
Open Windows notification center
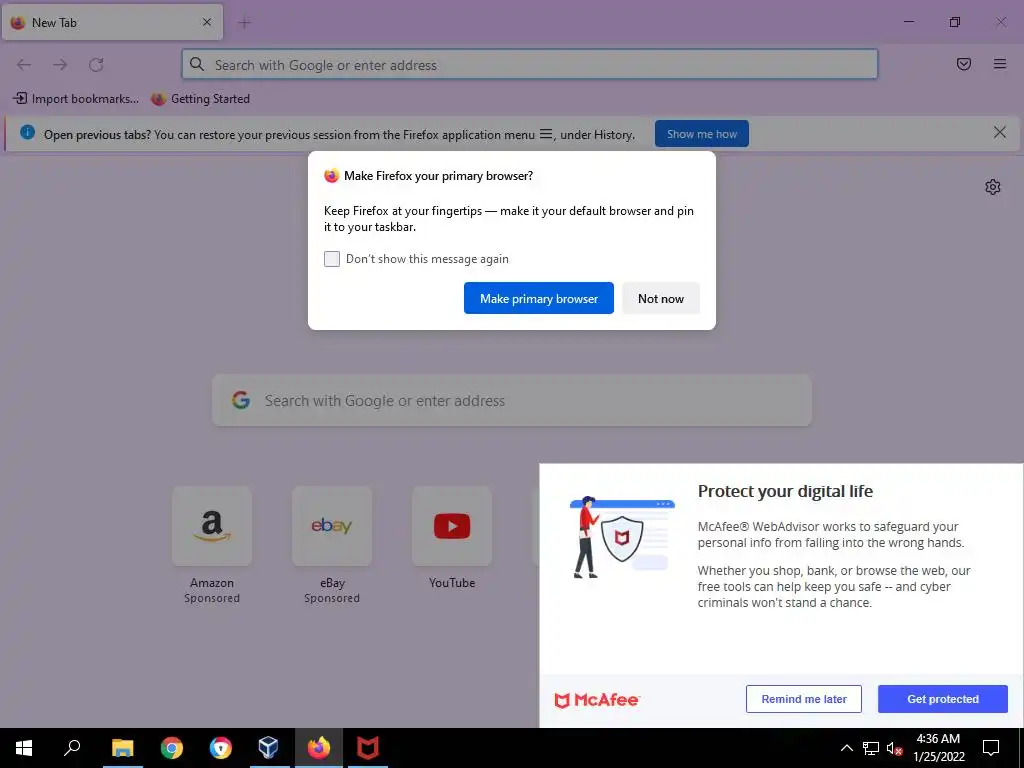(991, 748)
